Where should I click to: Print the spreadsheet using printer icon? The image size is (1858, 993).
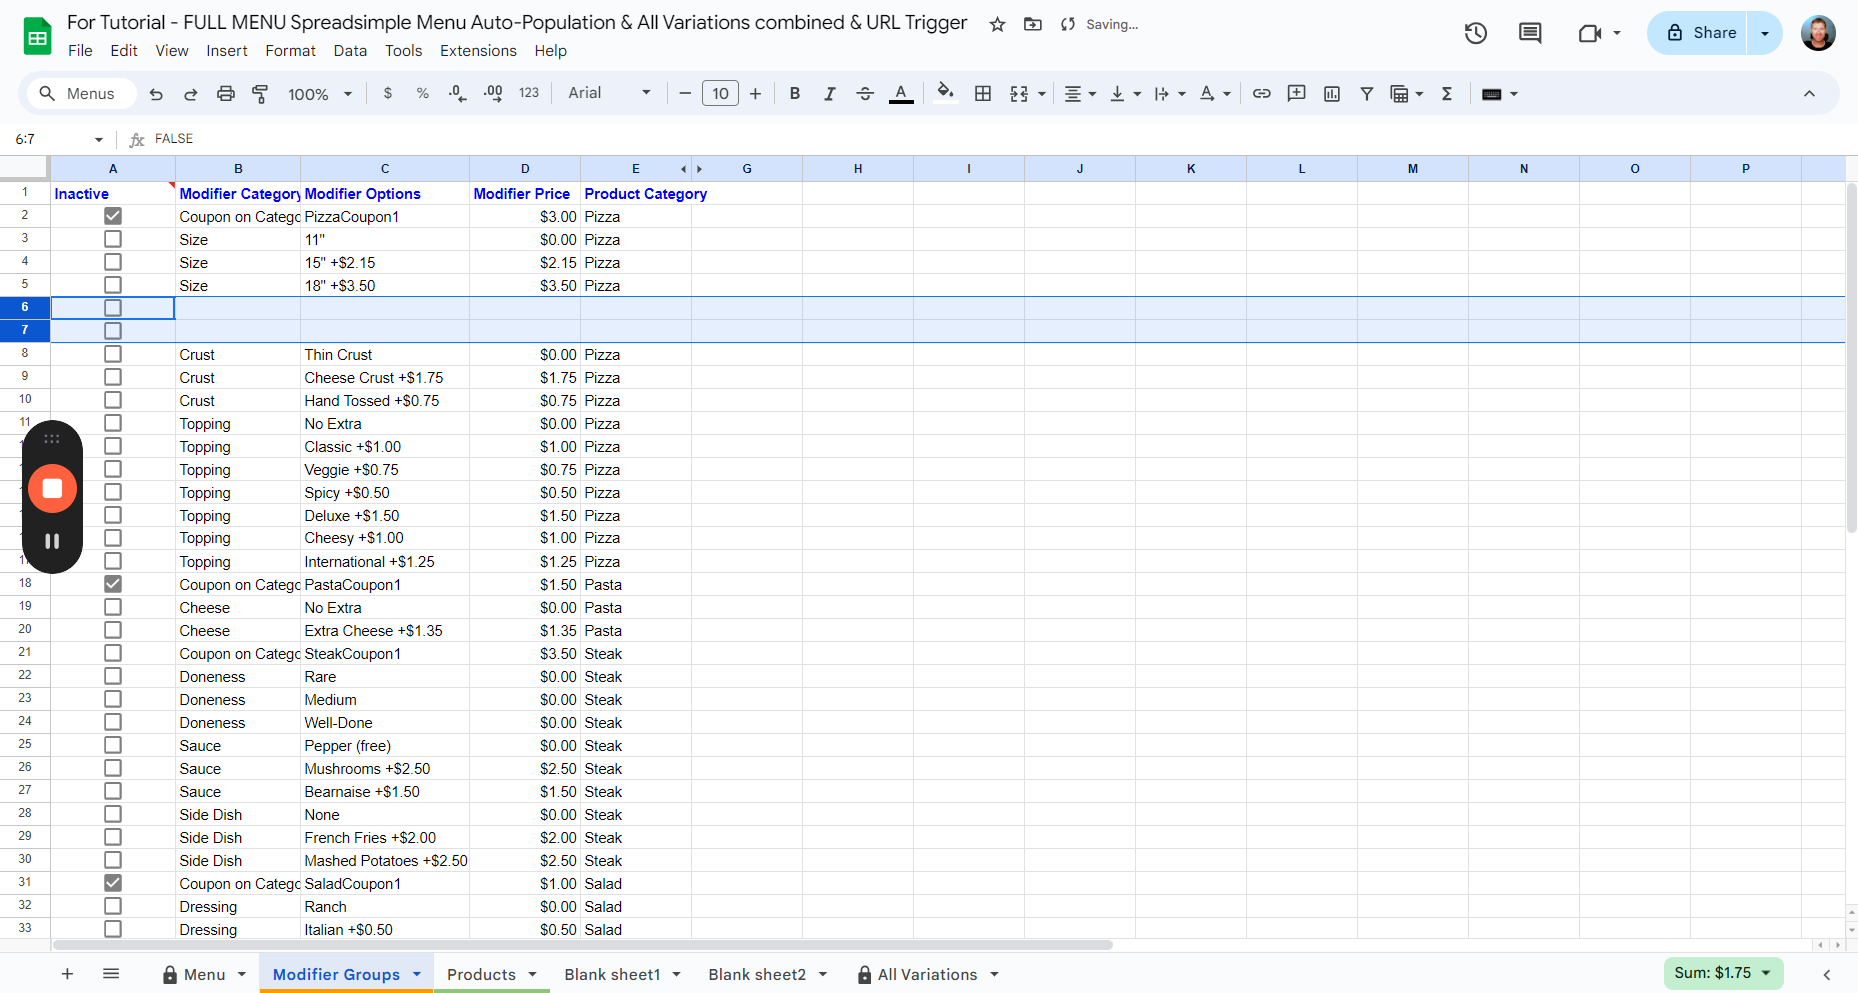click(226, 94)
